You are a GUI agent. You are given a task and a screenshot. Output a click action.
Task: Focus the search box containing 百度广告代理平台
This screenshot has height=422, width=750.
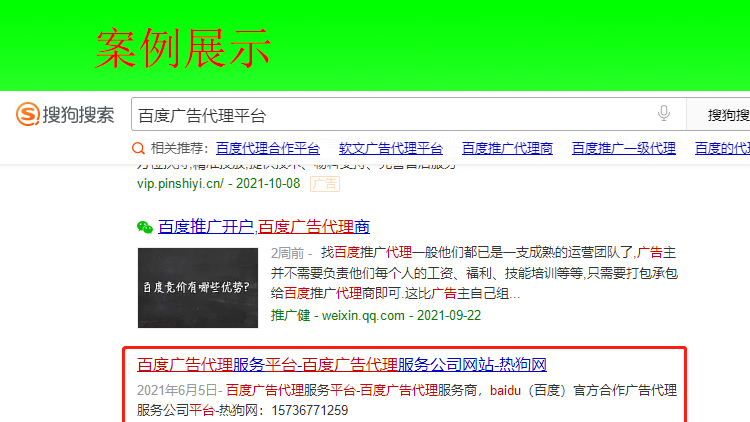coord(408,114)
